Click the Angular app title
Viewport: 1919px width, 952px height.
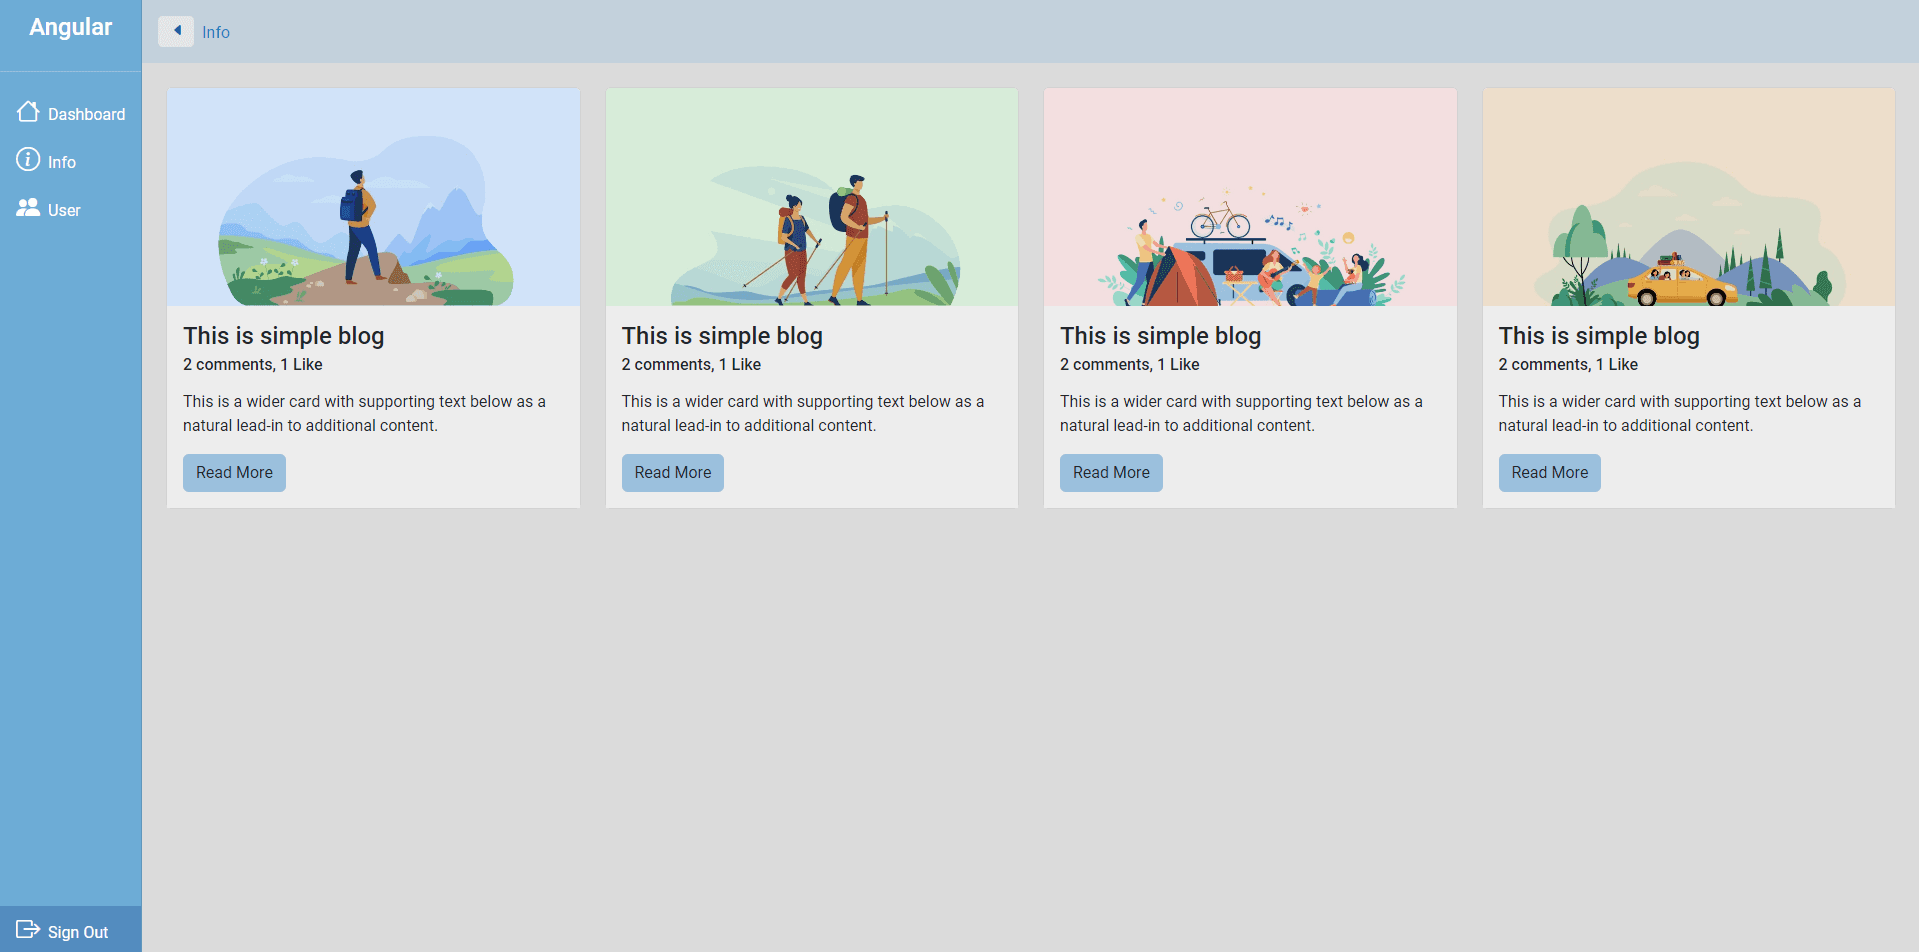[x=70, y=27]
